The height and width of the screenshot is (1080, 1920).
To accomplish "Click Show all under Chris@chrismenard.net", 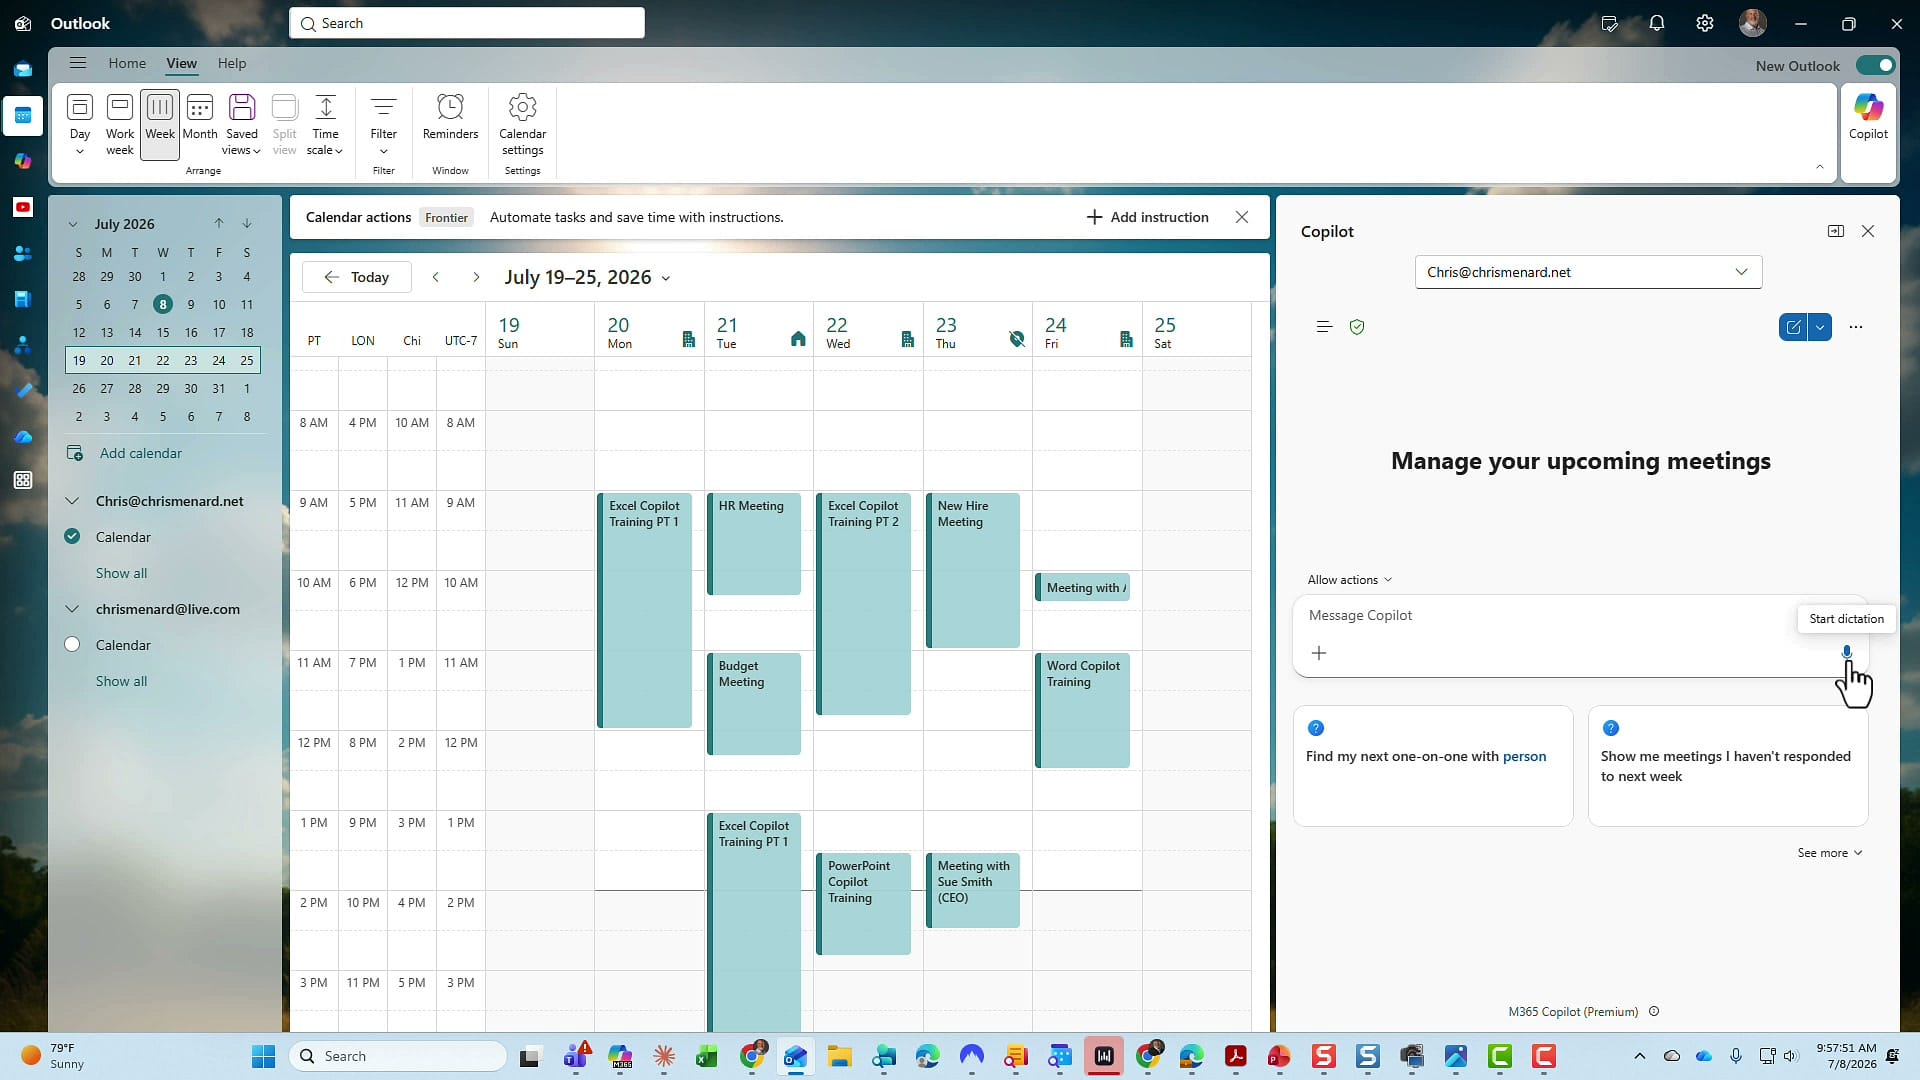I will tap(121, 573).
